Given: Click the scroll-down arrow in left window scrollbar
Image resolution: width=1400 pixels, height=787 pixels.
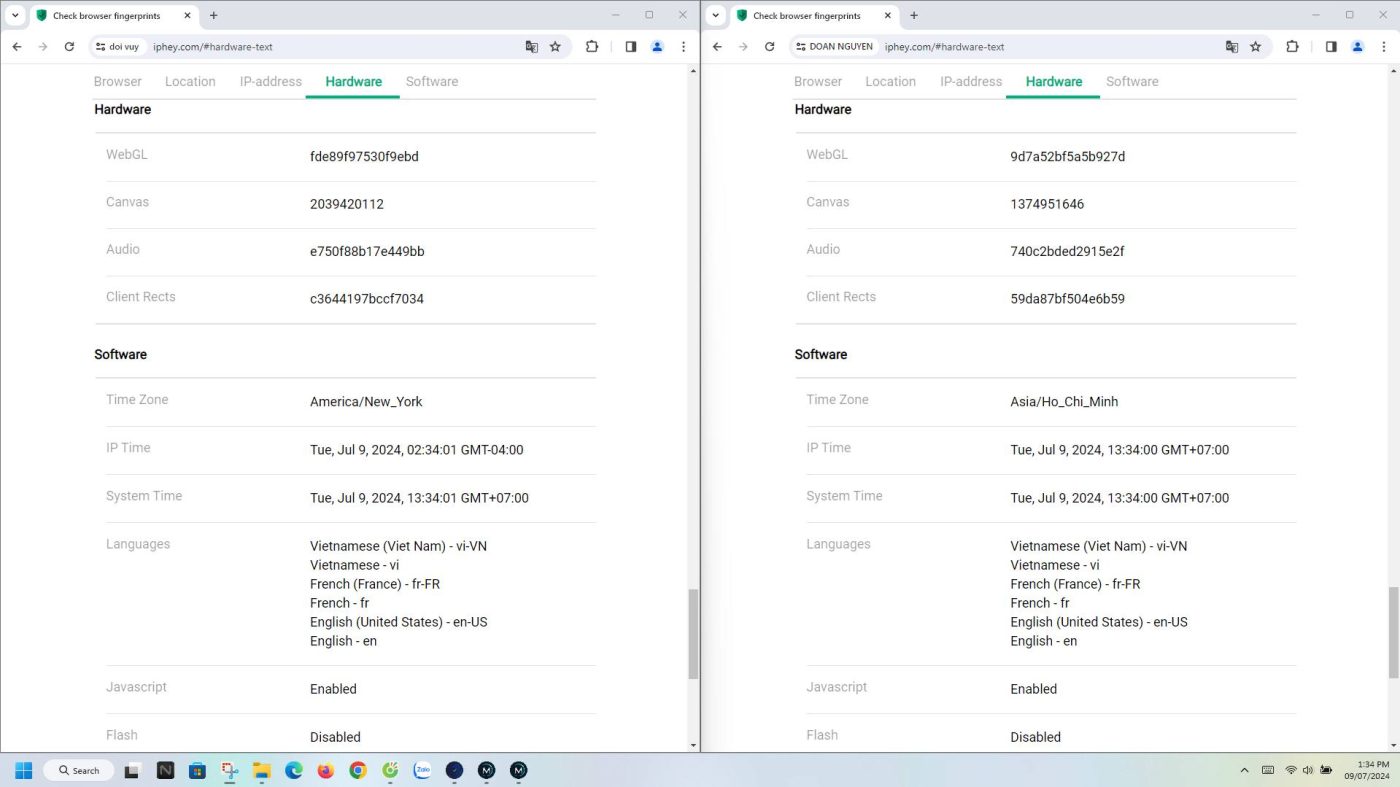Looking at the screenshot, I should pos(694,745).
